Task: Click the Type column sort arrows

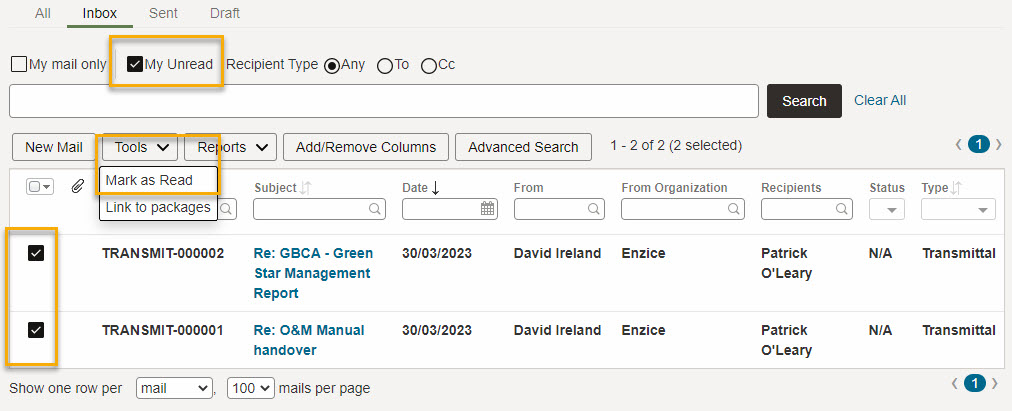Action: pos(959,188)
